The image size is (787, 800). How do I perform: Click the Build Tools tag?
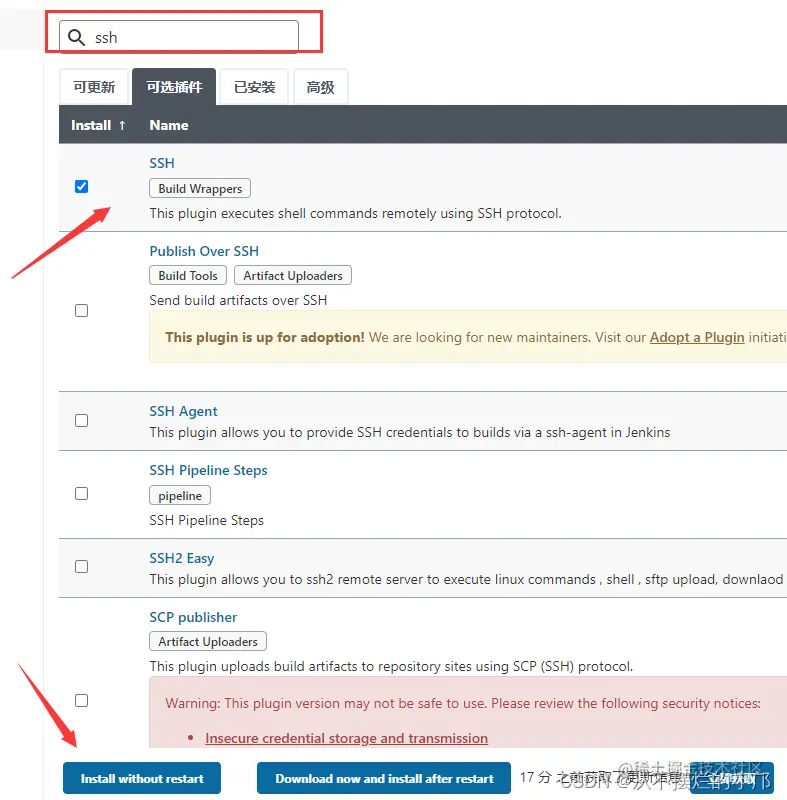[188, 276]
